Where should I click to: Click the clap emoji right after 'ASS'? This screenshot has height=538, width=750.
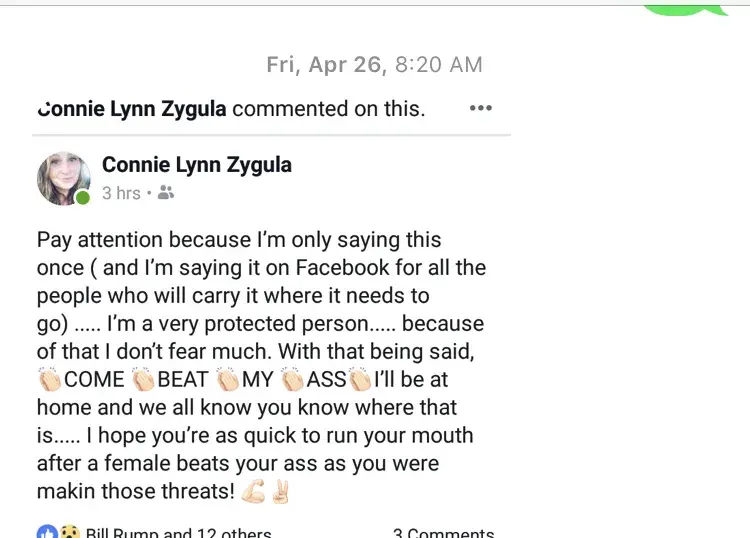pos(359,380)
